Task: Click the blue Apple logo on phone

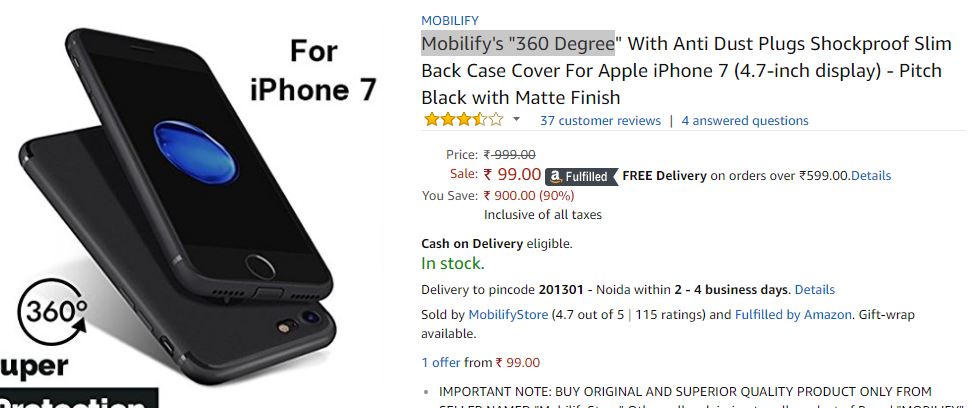Action: click(x=195, y=152)
